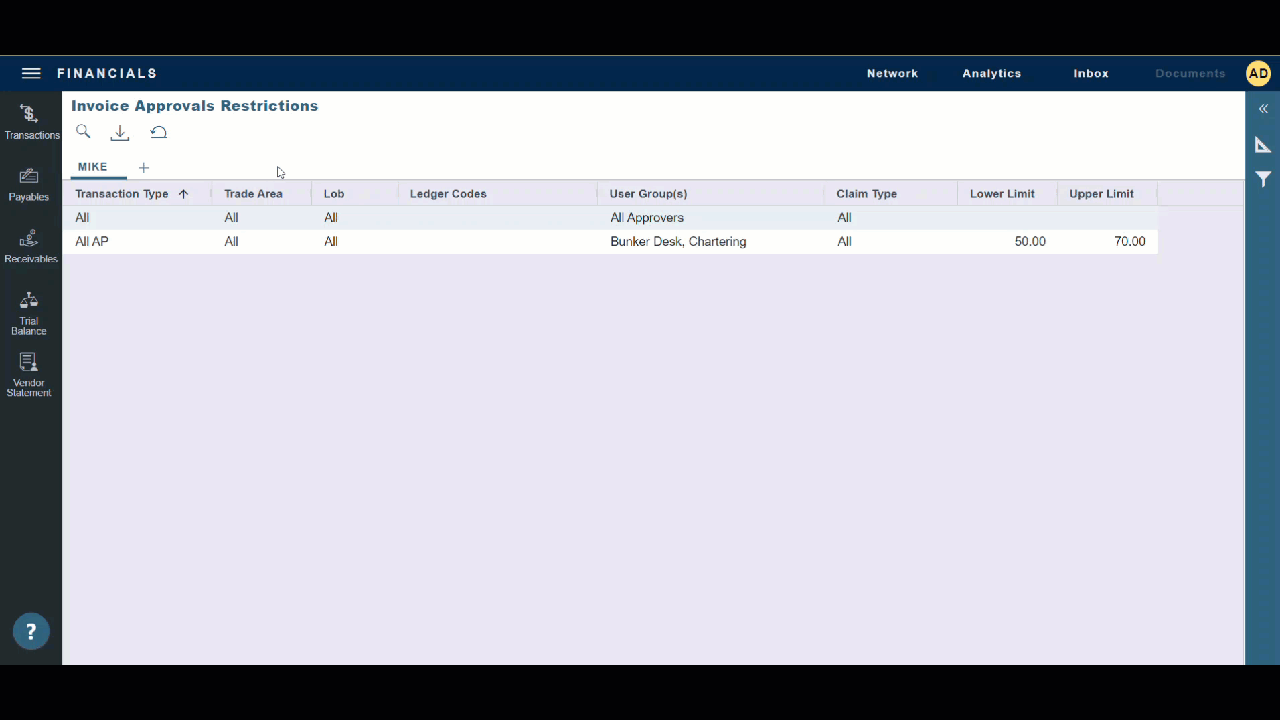
Task: Export data using the download icon
Action: [x=120, y=132]
